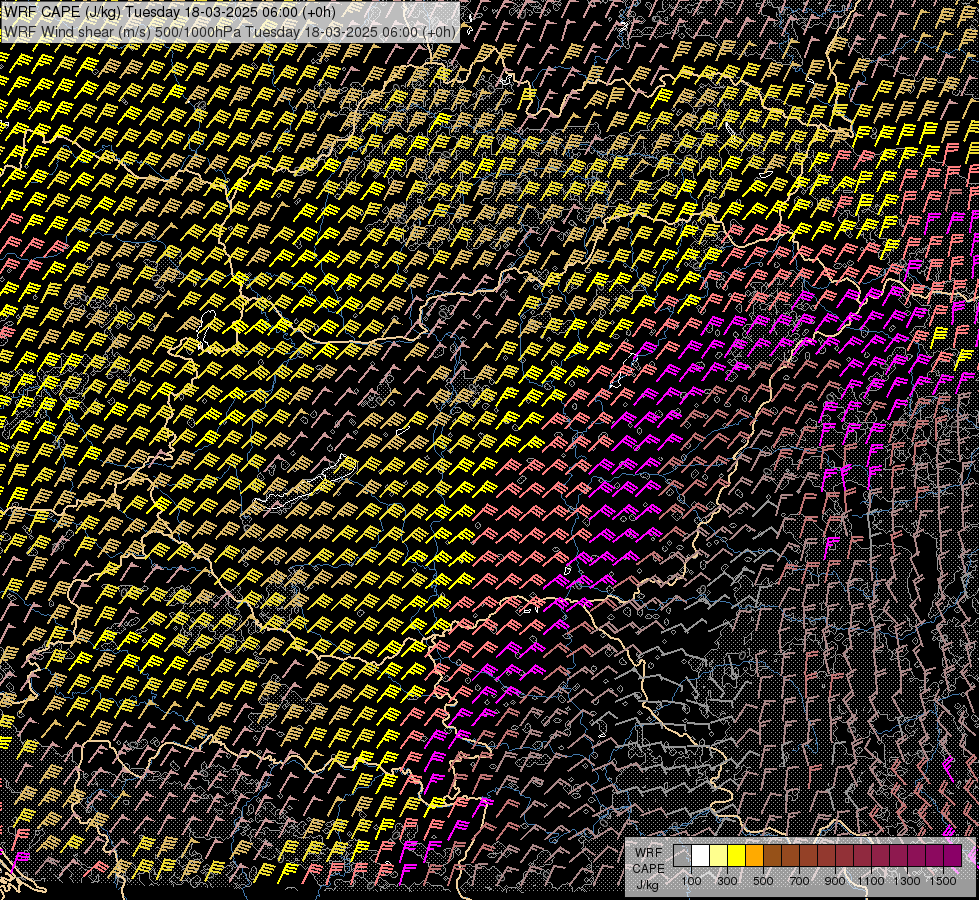This screenshot has width=979, height=900.
Task: Click the 1500 label on the legend
Action: pos(943,881)
